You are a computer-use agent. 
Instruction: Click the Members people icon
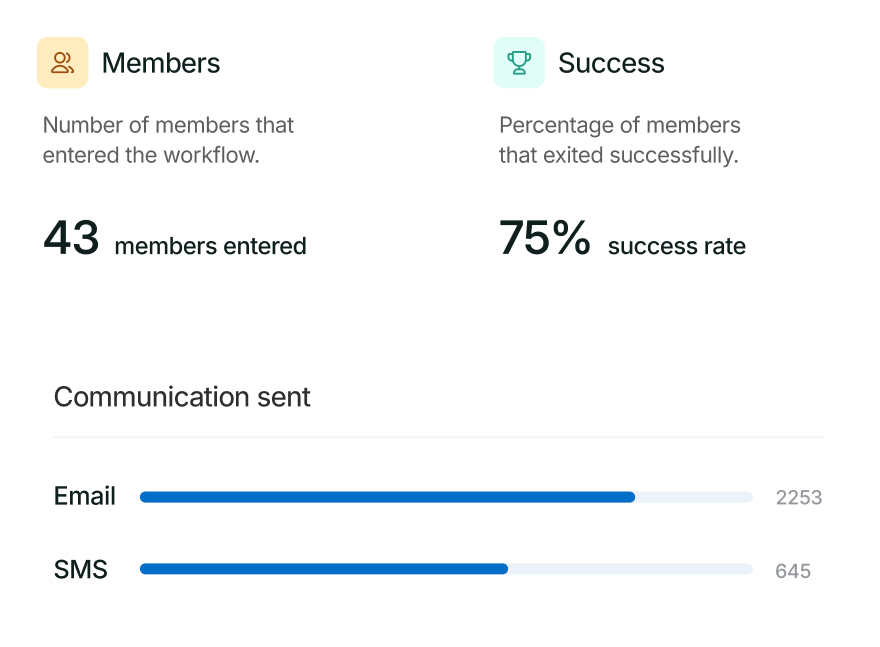[x=62, y=63]
